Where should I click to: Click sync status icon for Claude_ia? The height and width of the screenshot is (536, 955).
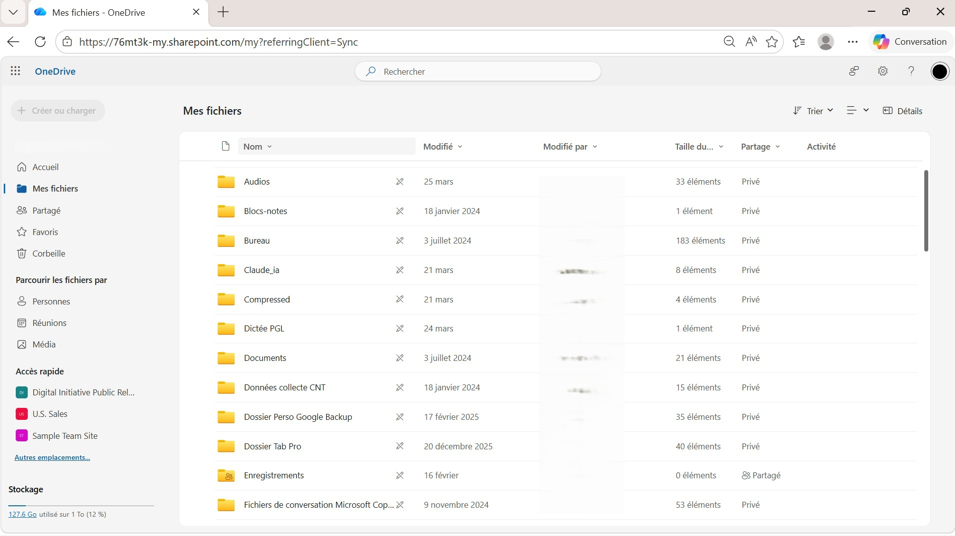tap(400, 270)
